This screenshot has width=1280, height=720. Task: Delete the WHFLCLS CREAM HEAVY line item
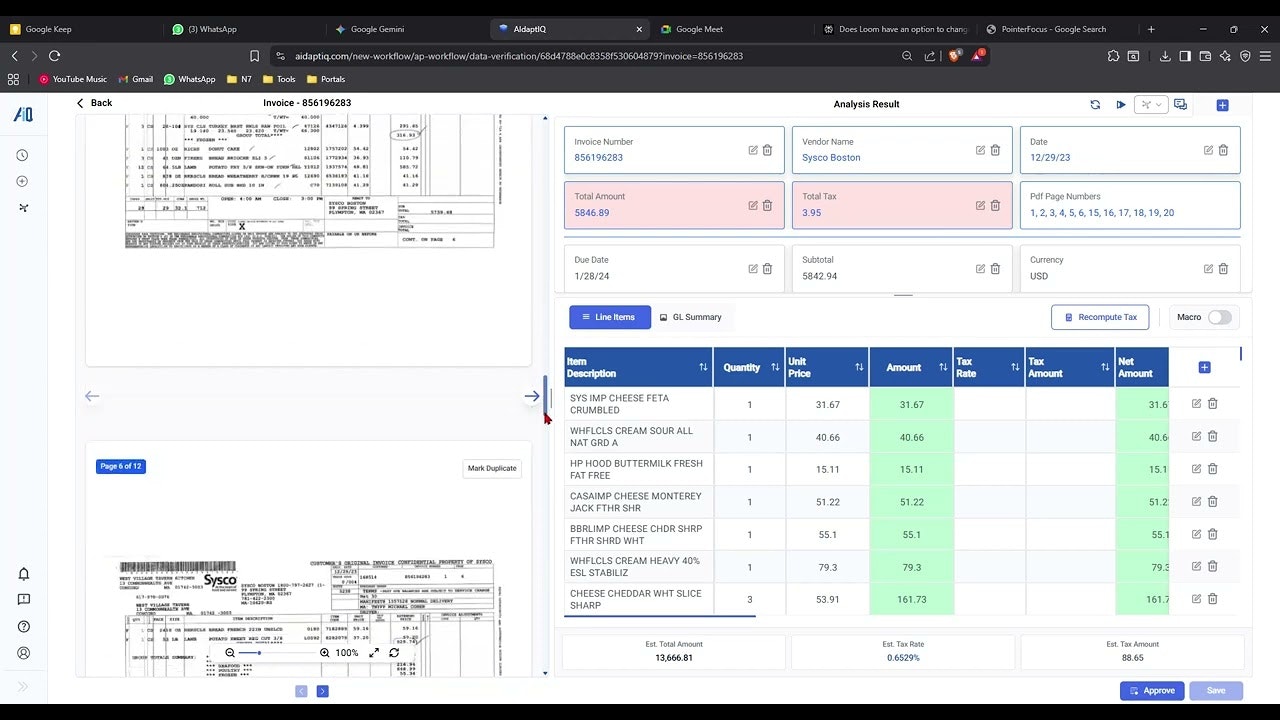click(x=1212, y=566)
